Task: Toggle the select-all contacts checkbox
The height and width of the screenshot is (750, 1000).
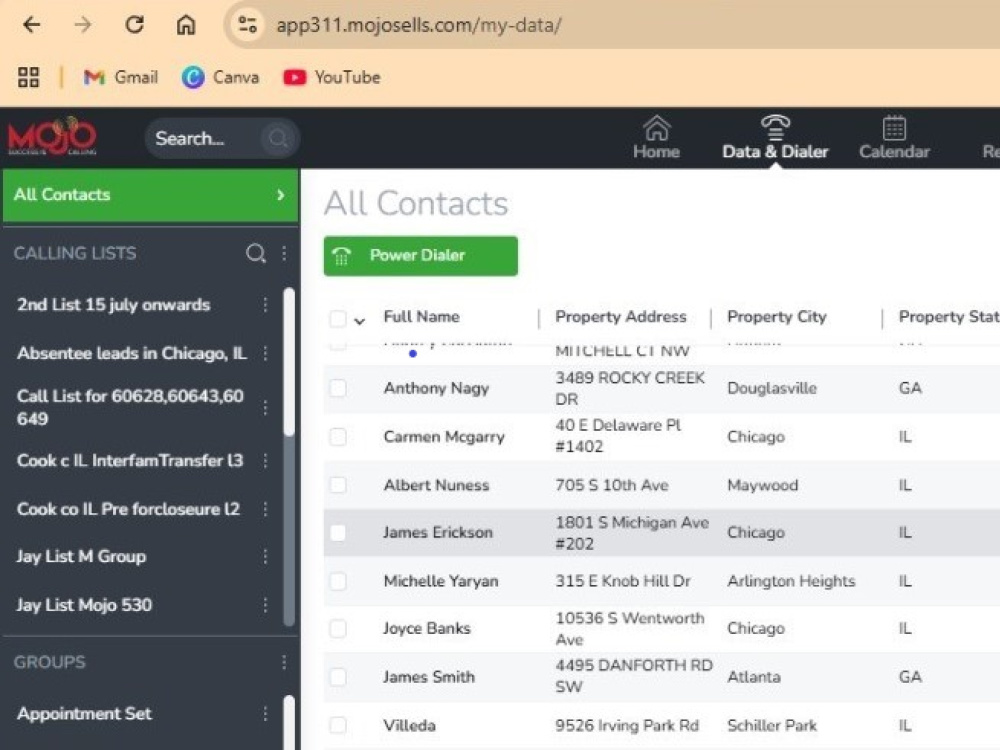Action: tap(337, 318)
